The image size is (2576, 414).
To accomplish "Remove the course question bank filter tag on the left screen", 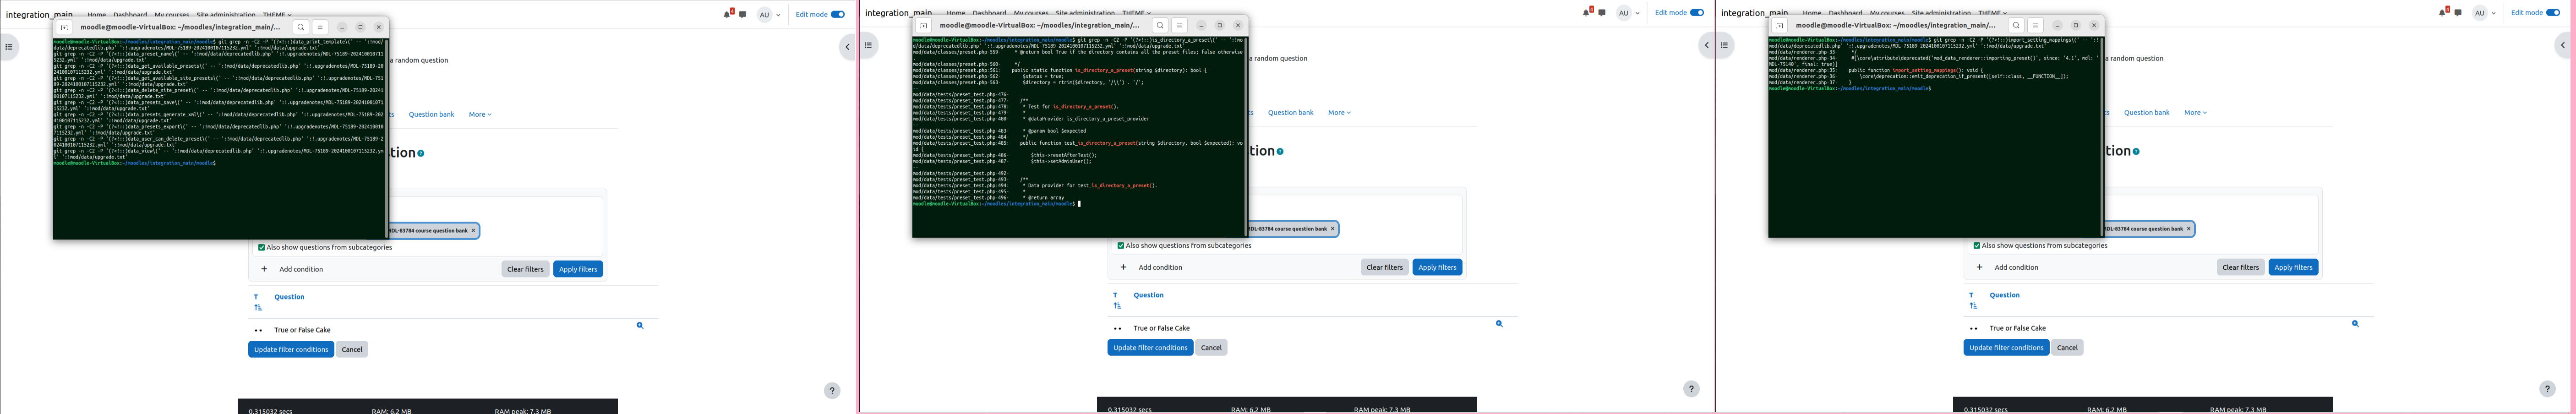I will [473, 230].
